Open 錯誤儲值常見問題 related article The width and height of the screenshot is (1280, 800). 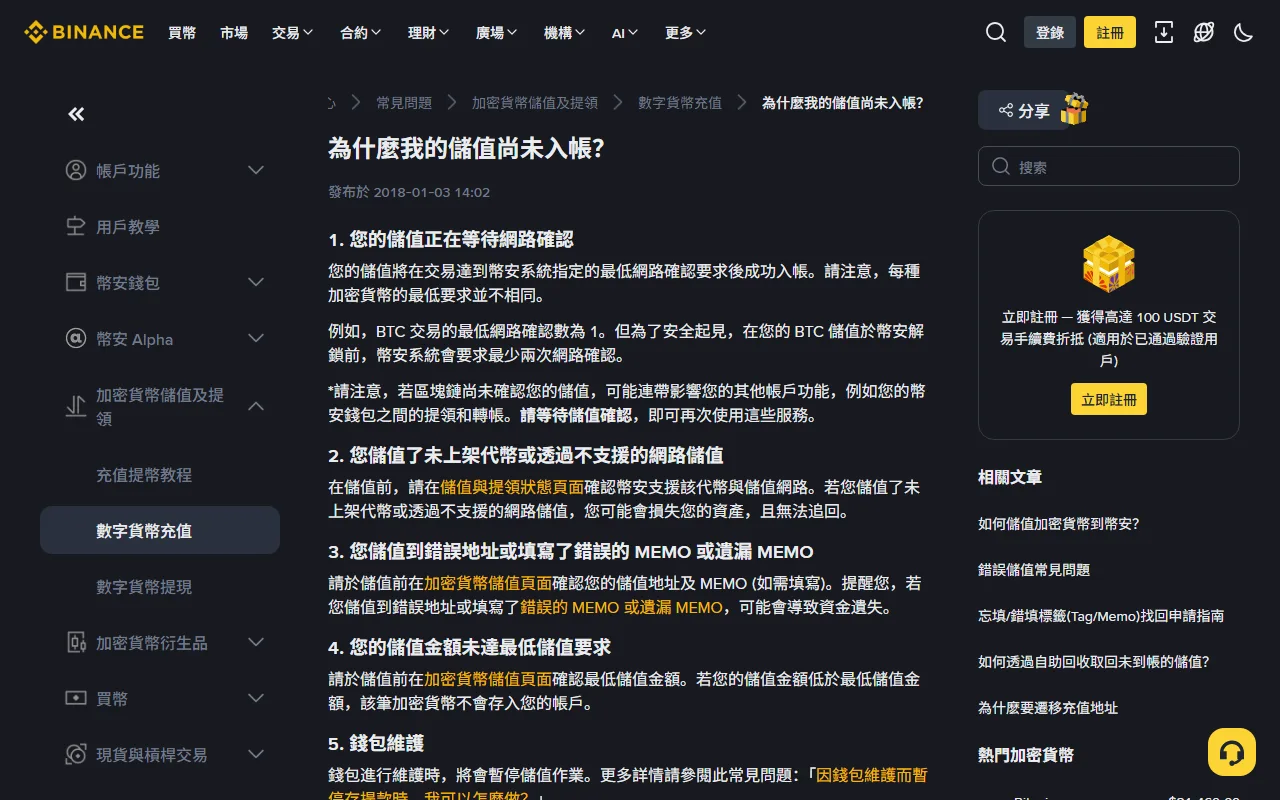1034,569
